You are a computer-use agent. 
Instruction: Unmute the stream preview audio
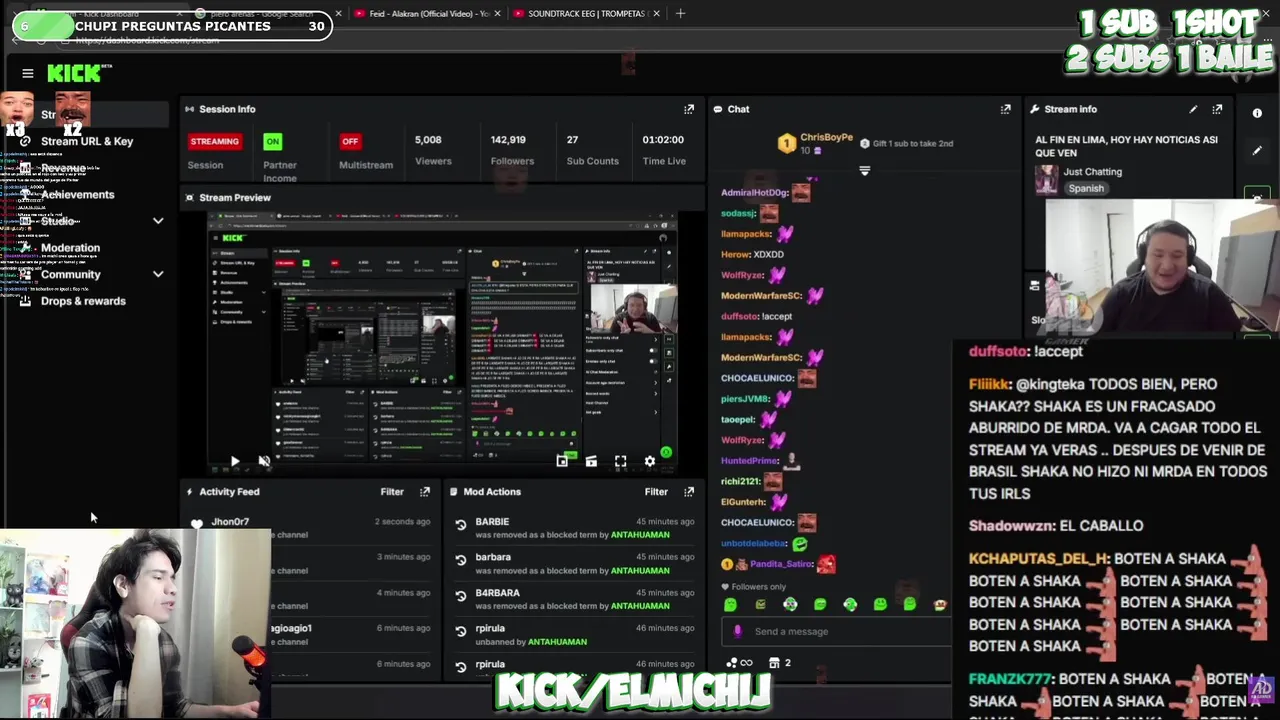point(264,461)
